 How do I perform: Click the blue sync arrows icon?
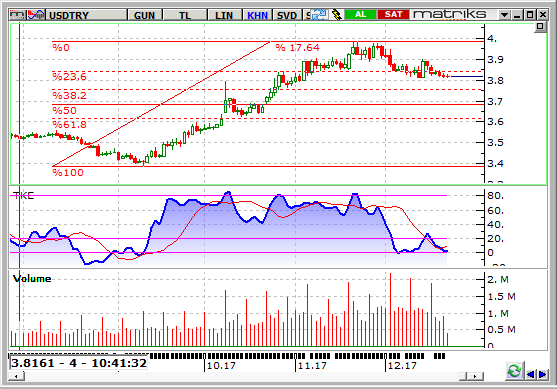pyautogui.click(x=319, y=15)
